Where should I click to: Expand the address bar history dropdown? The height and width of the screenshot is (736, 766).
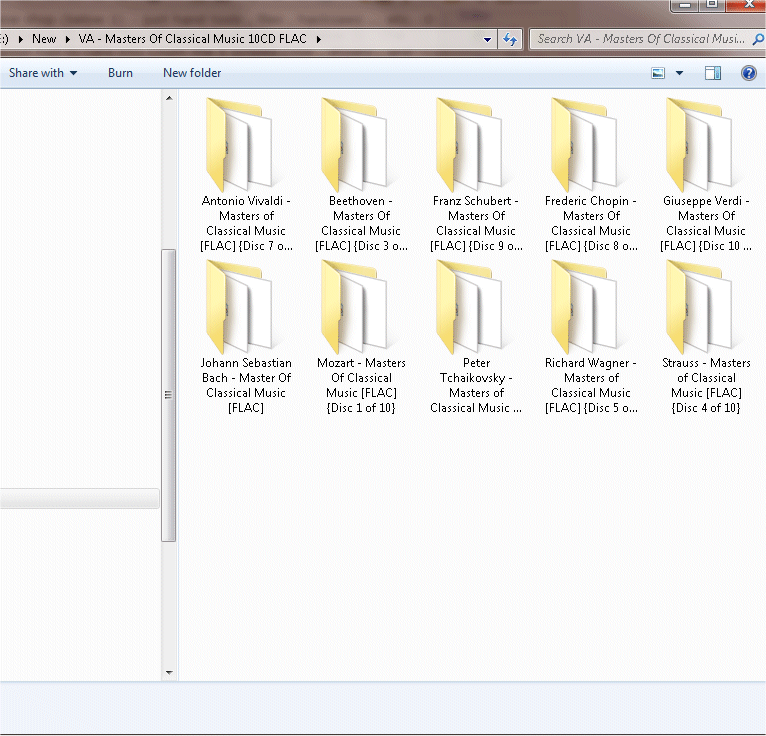click(487, 40)
